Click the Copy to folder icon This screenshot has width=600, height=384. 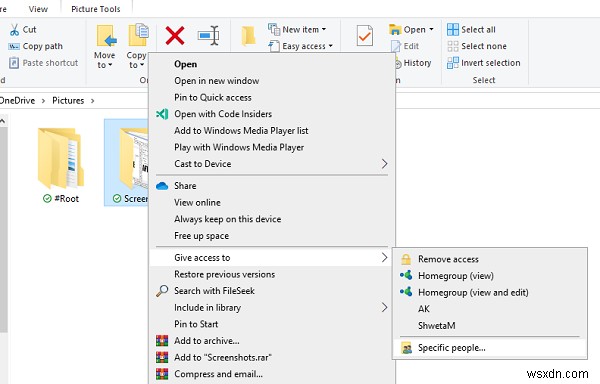[x=138, y=35]
